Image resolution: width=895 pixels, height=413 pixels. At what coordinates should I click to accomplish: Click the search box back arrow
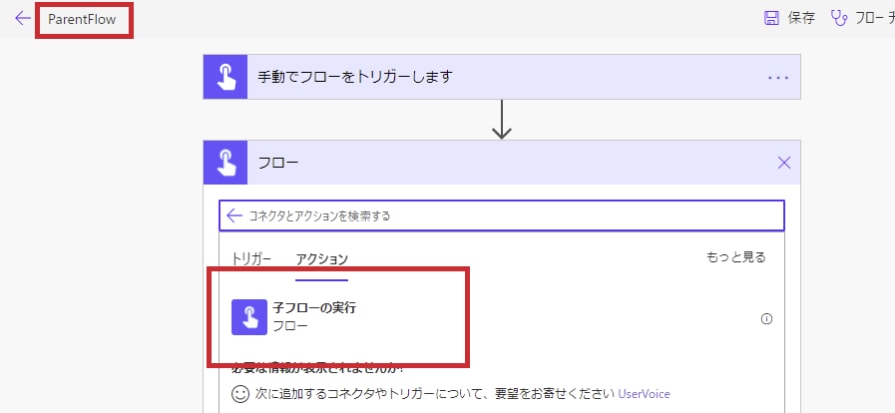click(x=234, y=216)
